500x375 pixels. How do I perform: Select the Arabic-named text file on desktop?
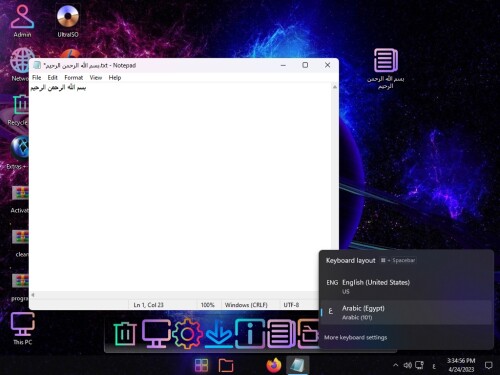pos(386,69)
